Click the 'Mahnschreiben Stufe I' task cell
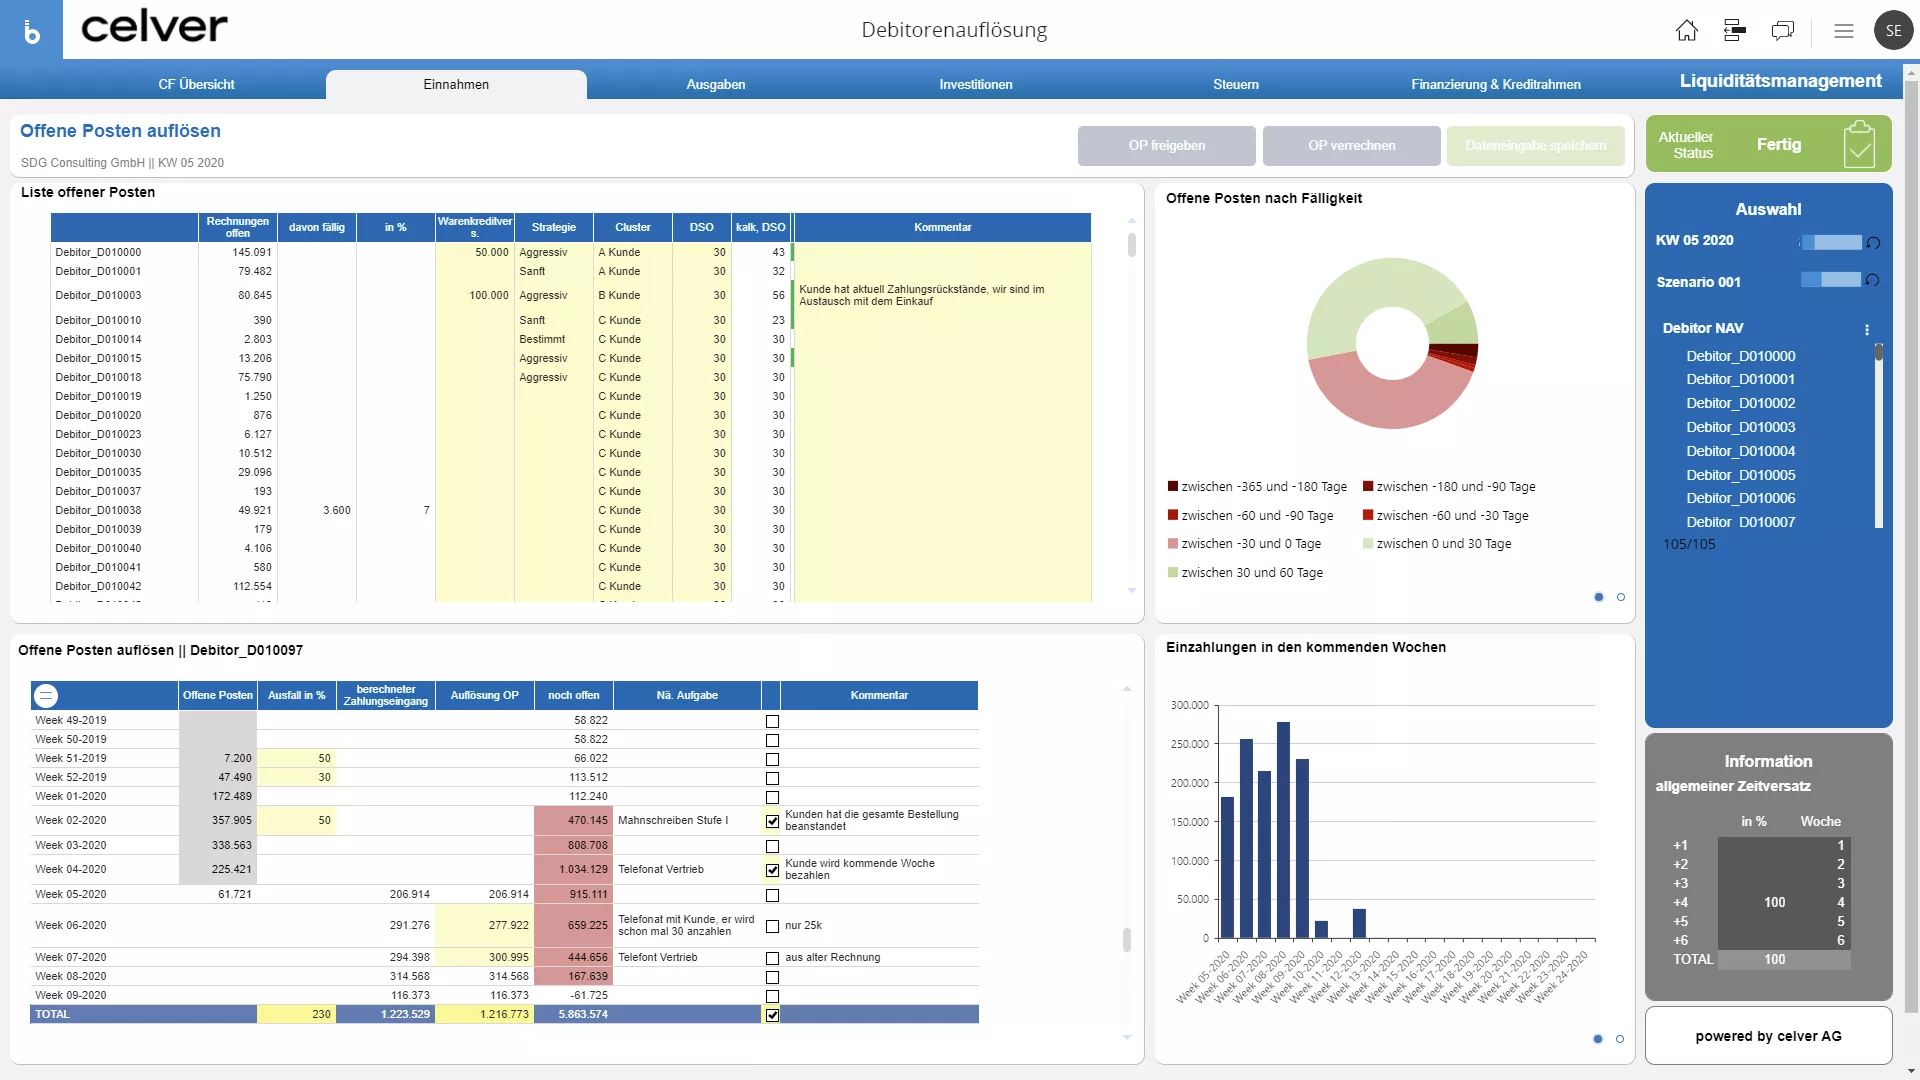The height and width of the screenshot is (1080, 1920). point(687,821)
